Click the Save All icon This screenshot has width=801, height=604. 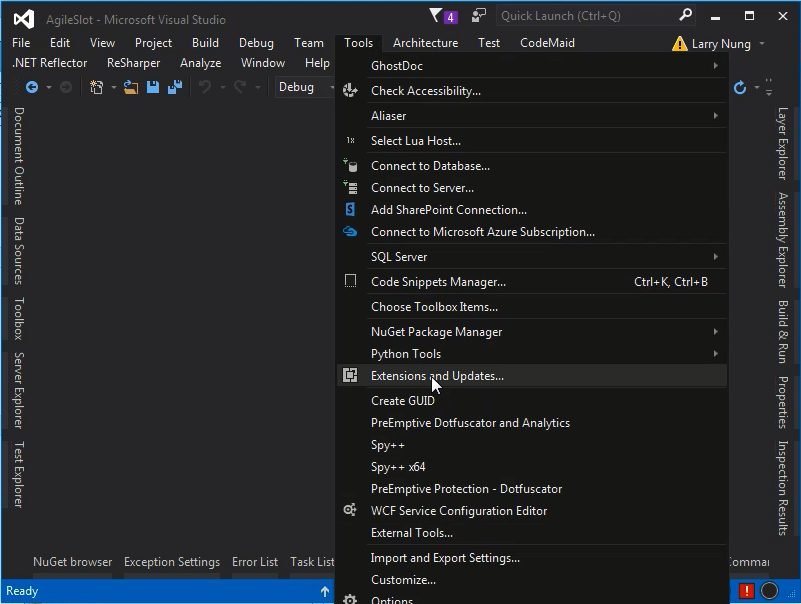pyautogui.click(x=175, y=87)
